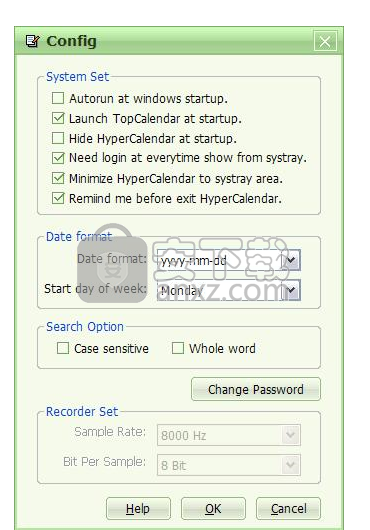The width and height of the screenshot is (370, 530).
Task: Close the Config dialog
Action: tap(325, 42)
